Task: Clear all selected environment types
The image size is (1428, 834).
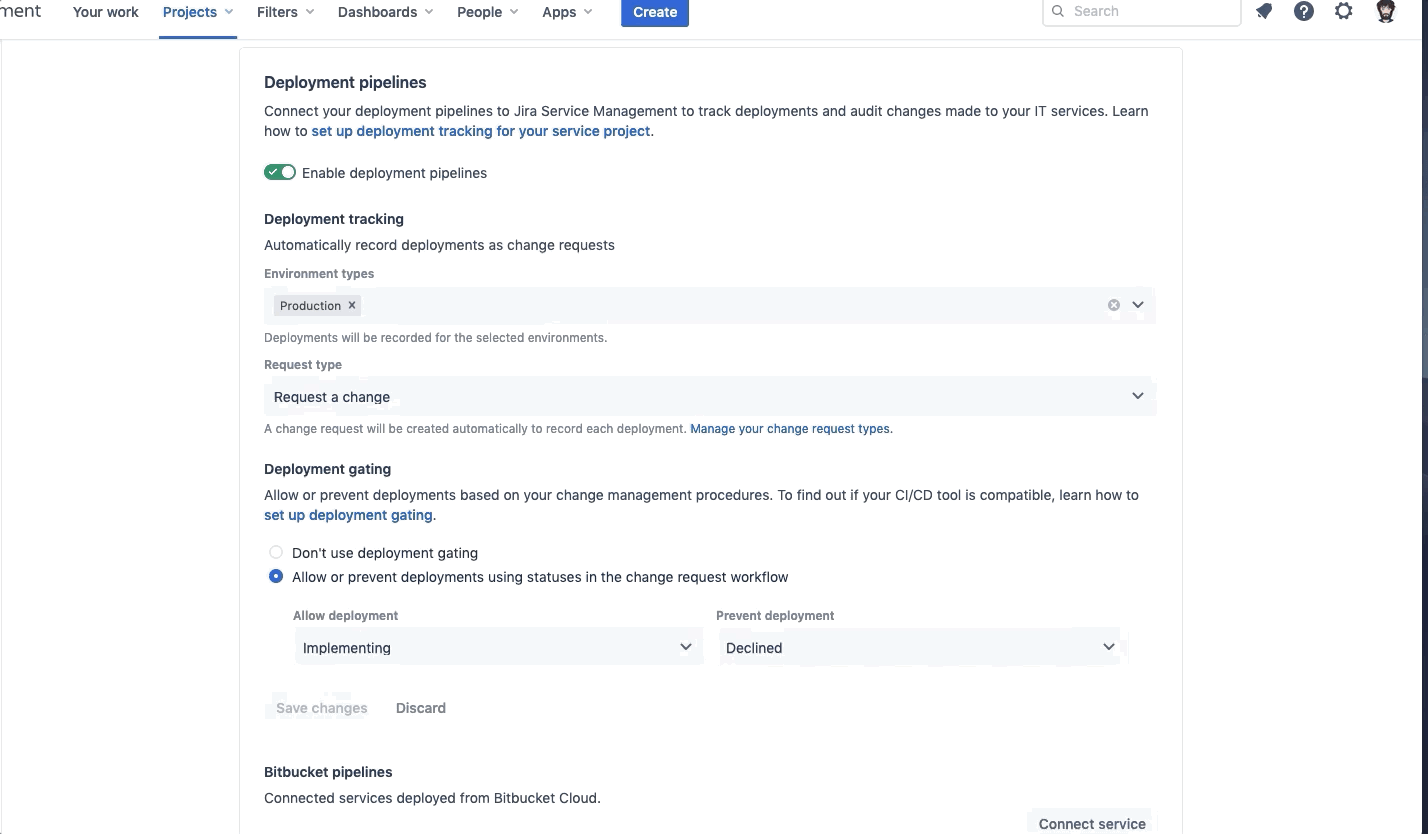Action: (1113, 305)
